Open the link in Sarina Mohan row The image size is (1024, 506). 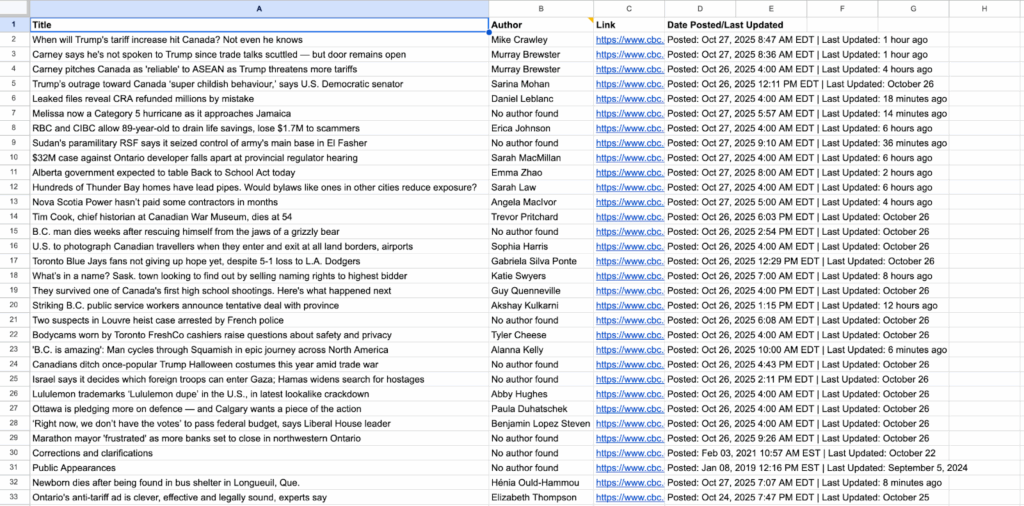click(x=630, y=84)
